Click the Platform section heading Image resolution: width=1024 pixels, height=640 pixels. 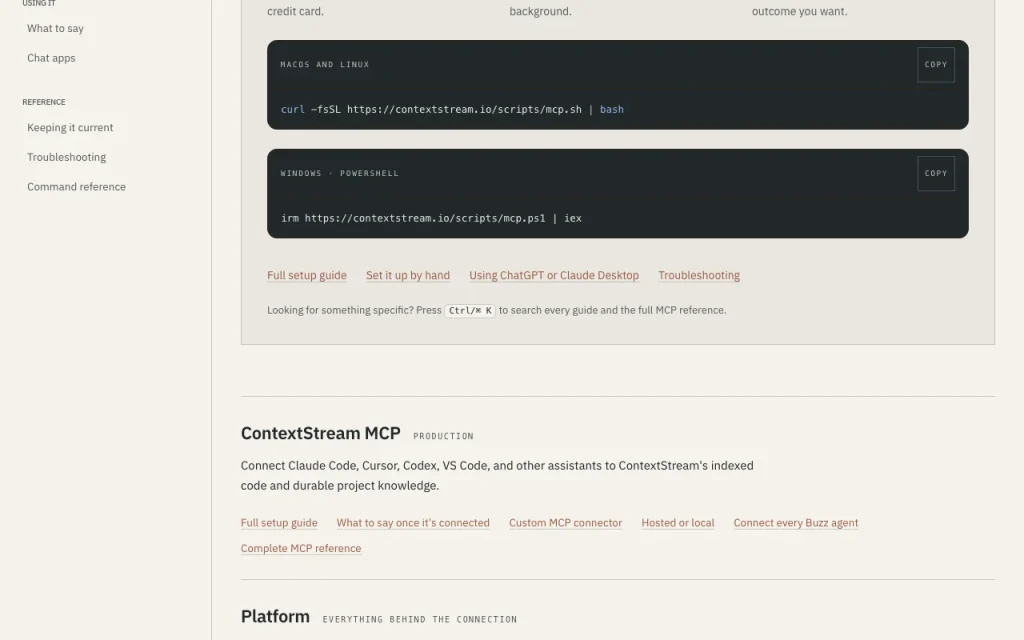276,617
